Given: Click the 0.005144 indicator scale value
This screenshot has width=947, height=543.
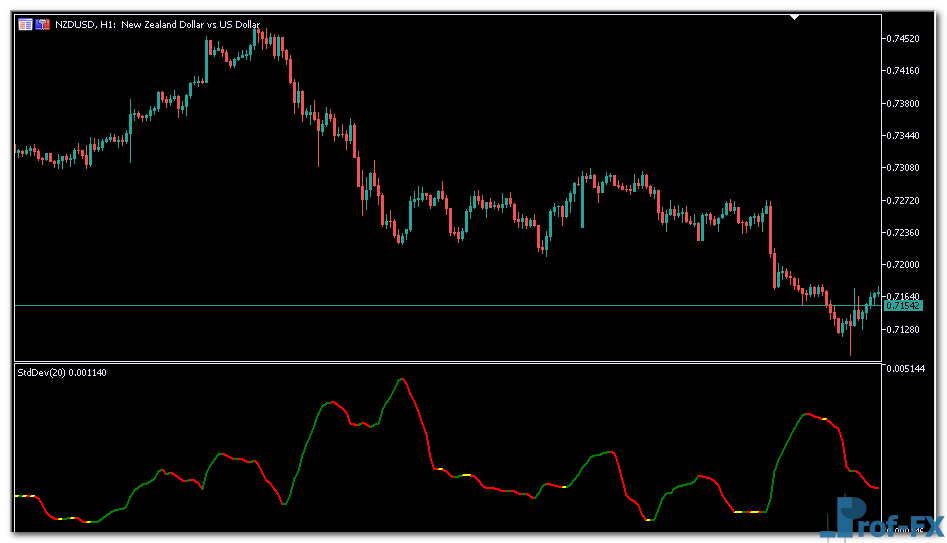Looking at the screenshot, I should coord(905,369).
